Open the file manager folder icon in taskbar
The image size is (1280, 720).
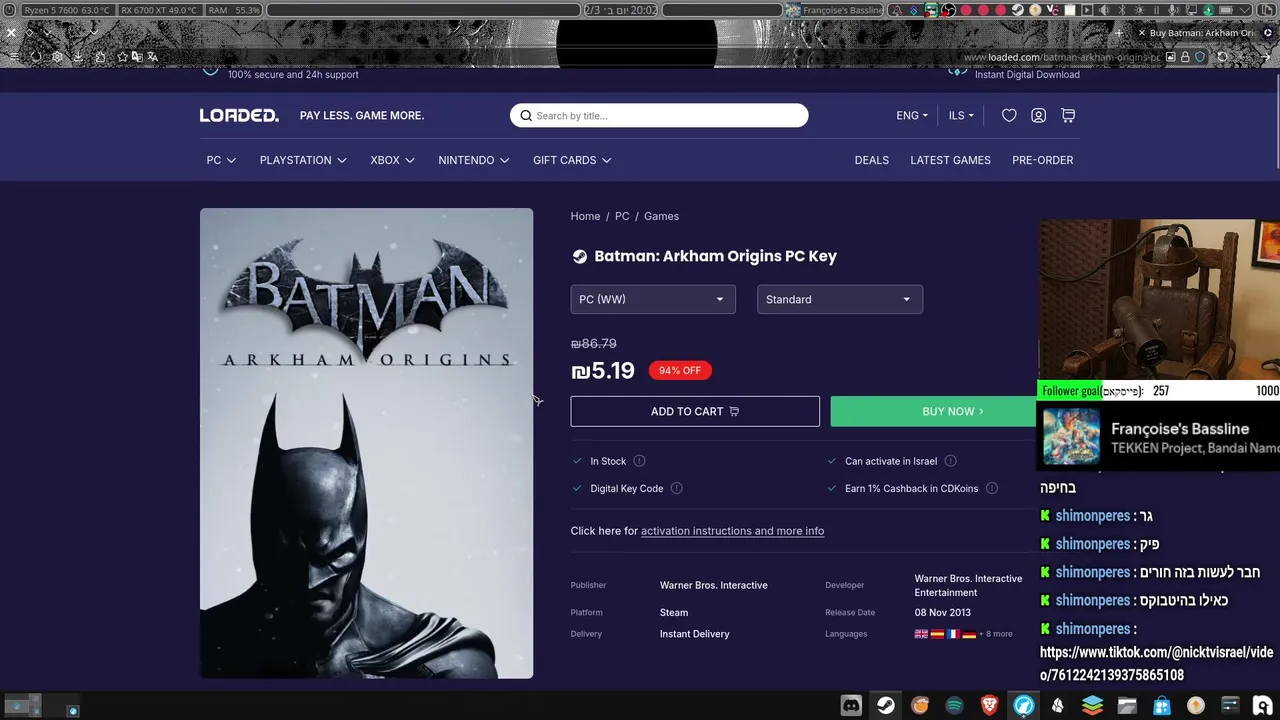(x=1127, y=705)
